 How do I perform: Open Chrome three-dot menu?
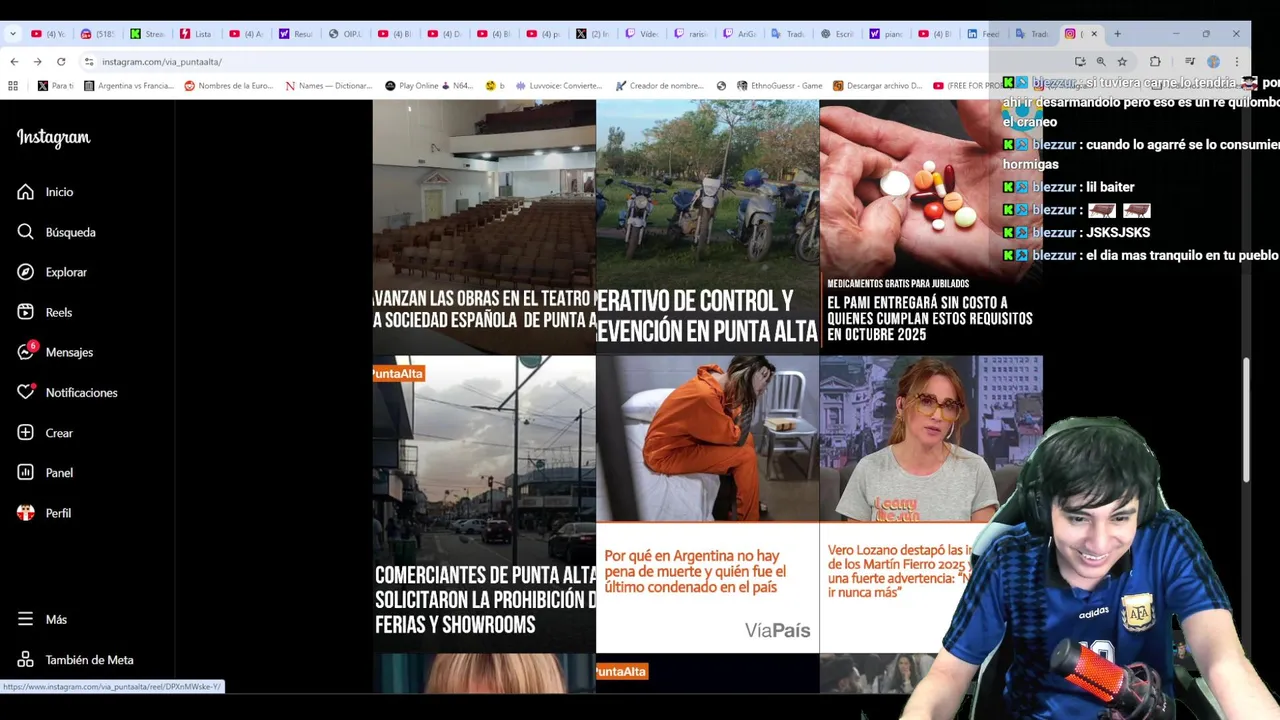click(x=1237, y=61)
